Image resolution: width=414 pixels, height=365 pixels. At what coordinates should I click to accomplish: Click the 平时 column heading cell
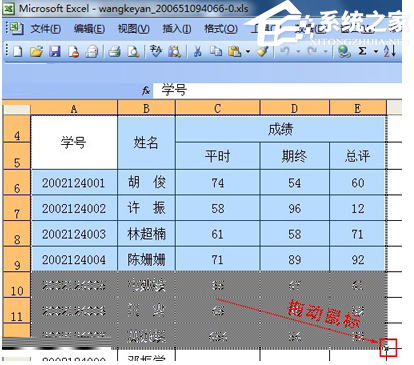tap(217, 156)
